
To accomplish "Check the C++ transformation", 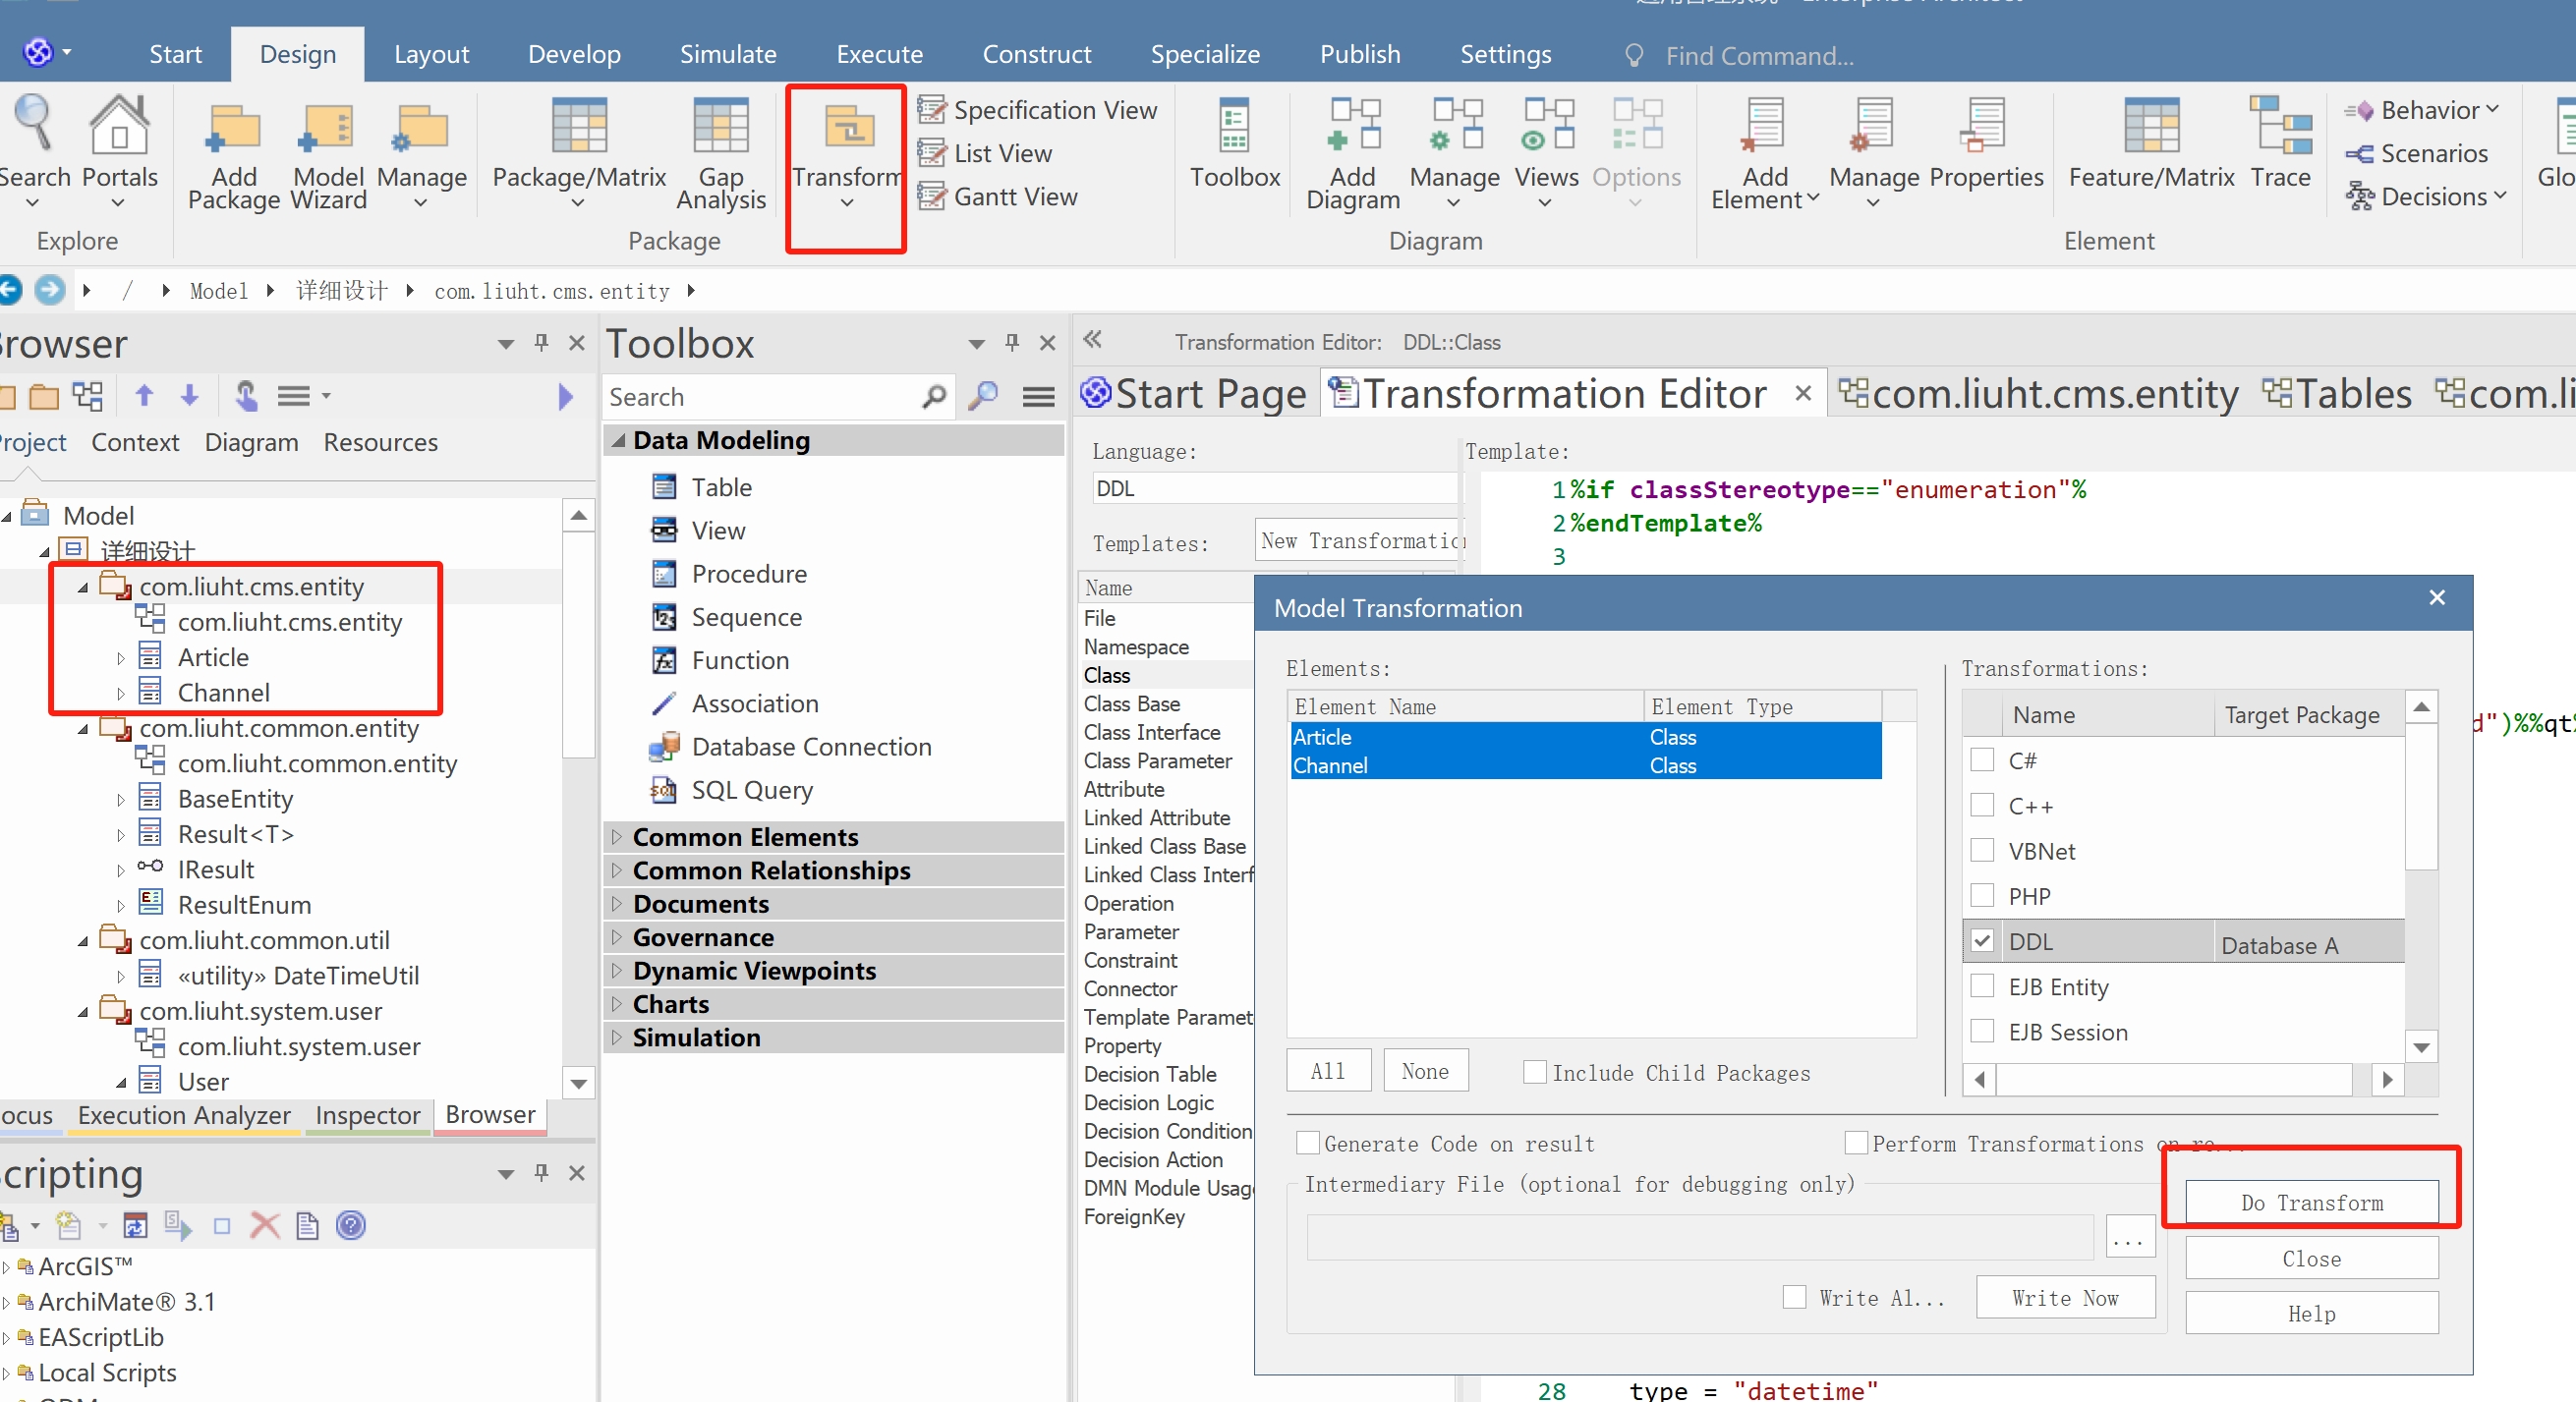I will click(1981, 805).
